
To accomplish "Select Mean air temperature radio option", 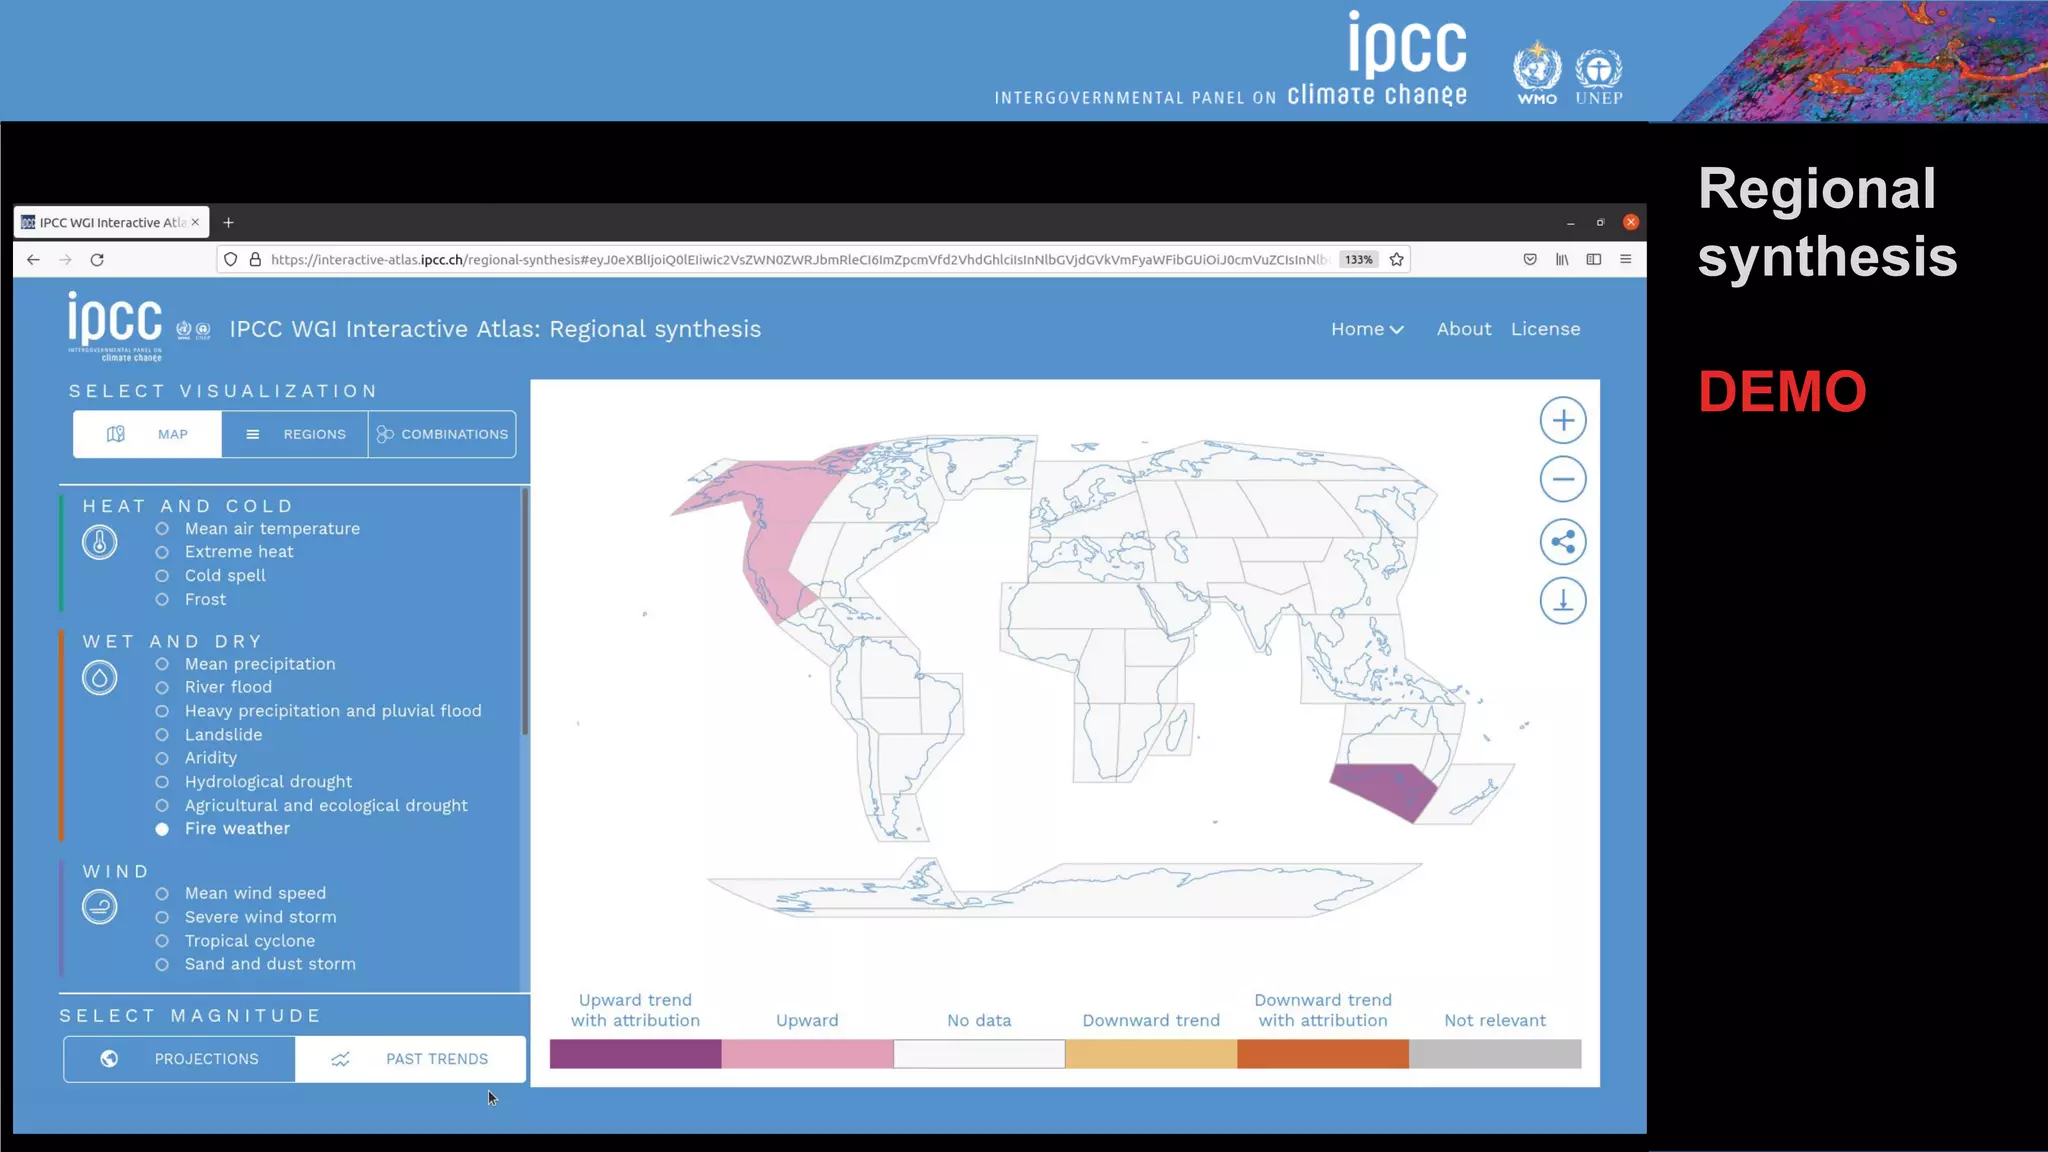I will click(162, 529).
